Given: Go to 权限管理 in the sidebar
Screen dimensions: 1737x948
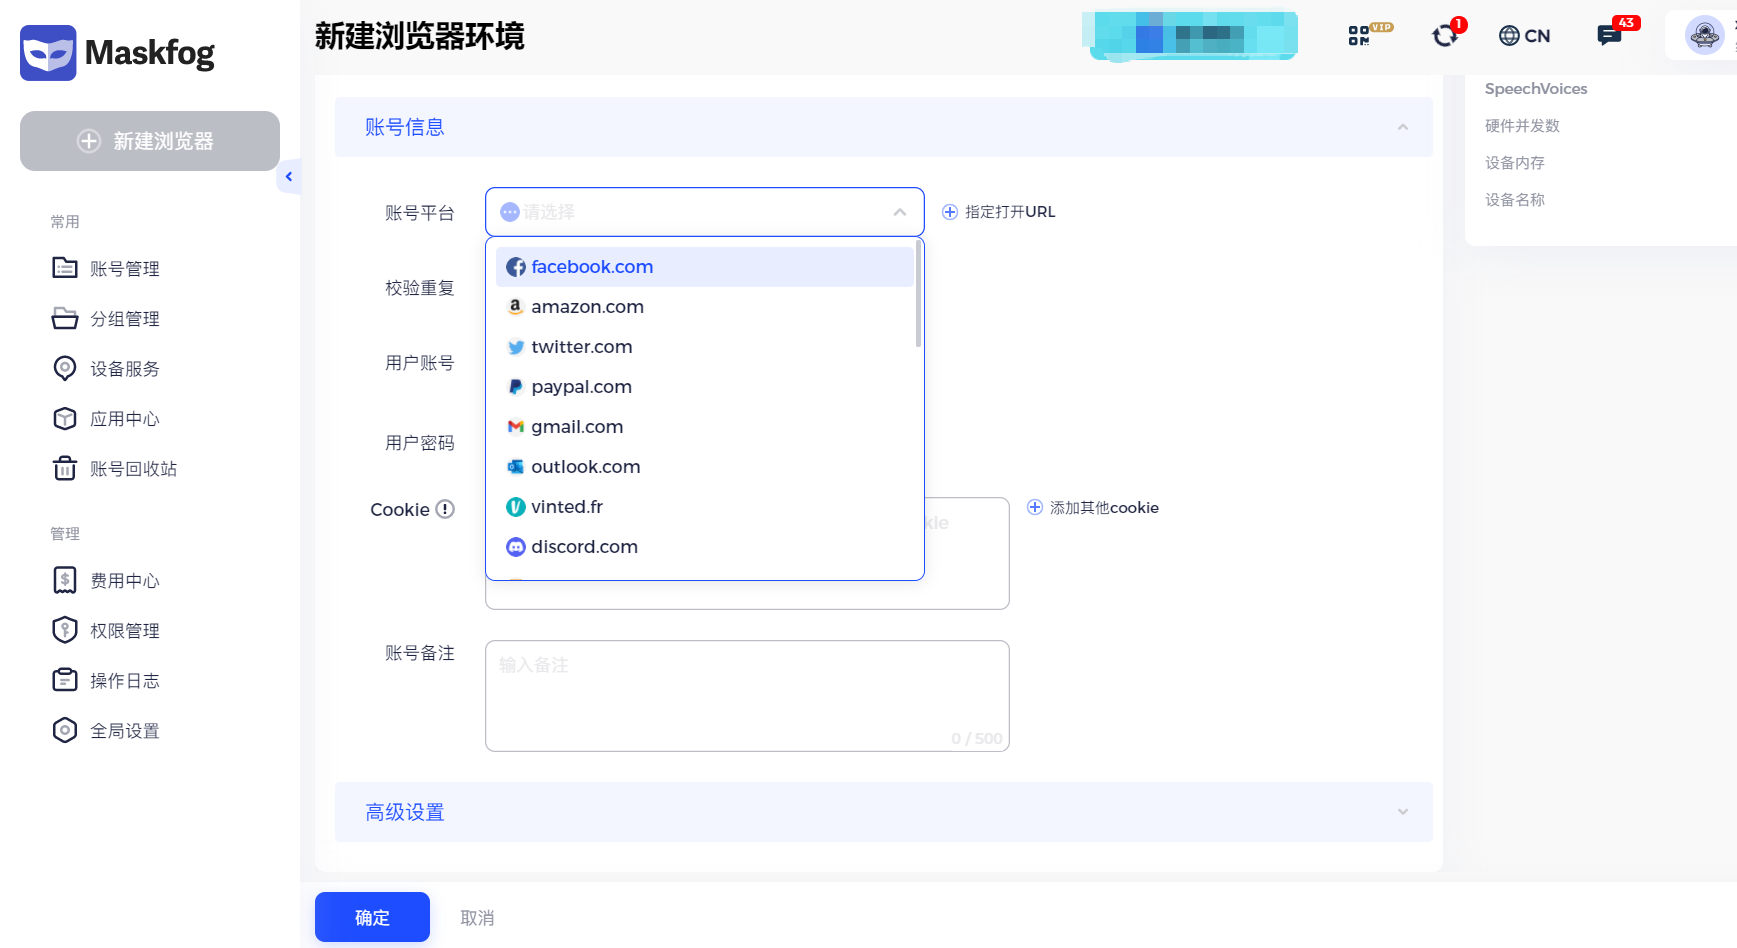Looking at the screenshot, I should [x=125, y=630].
